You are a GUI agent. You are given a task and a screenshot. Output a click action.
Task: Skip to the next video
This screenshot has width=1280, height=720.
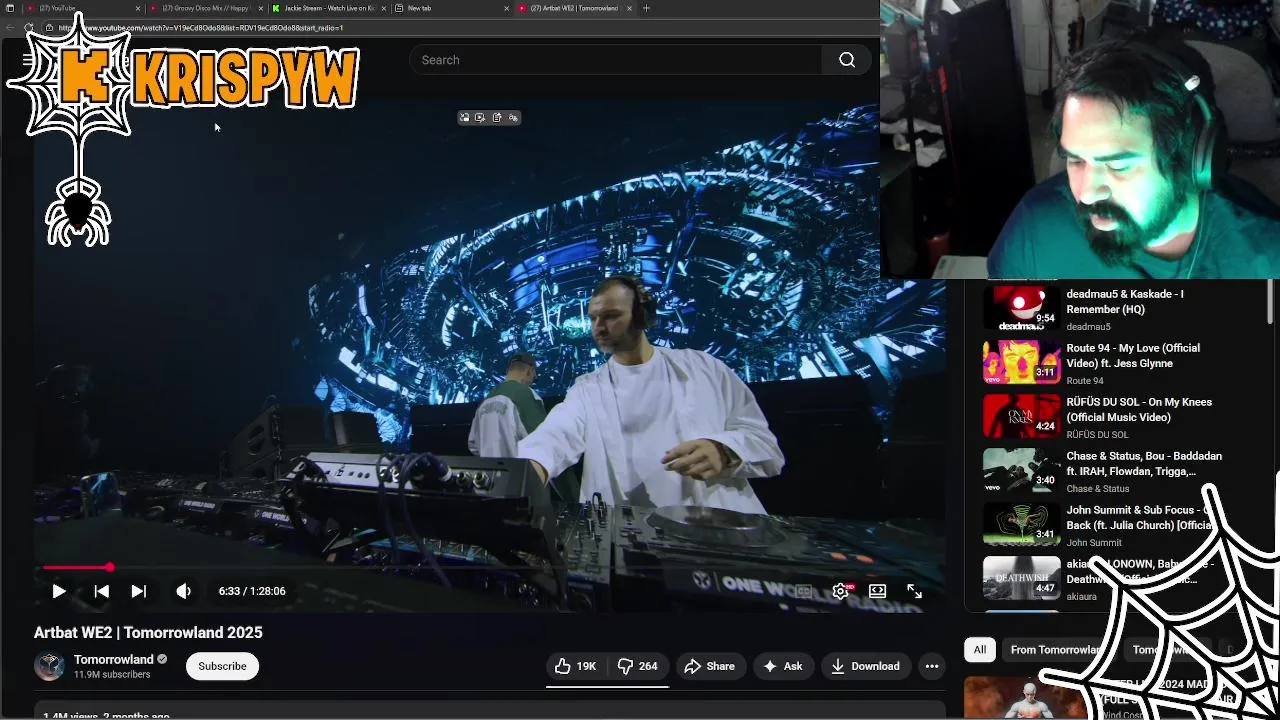click(x=139, y=591)
